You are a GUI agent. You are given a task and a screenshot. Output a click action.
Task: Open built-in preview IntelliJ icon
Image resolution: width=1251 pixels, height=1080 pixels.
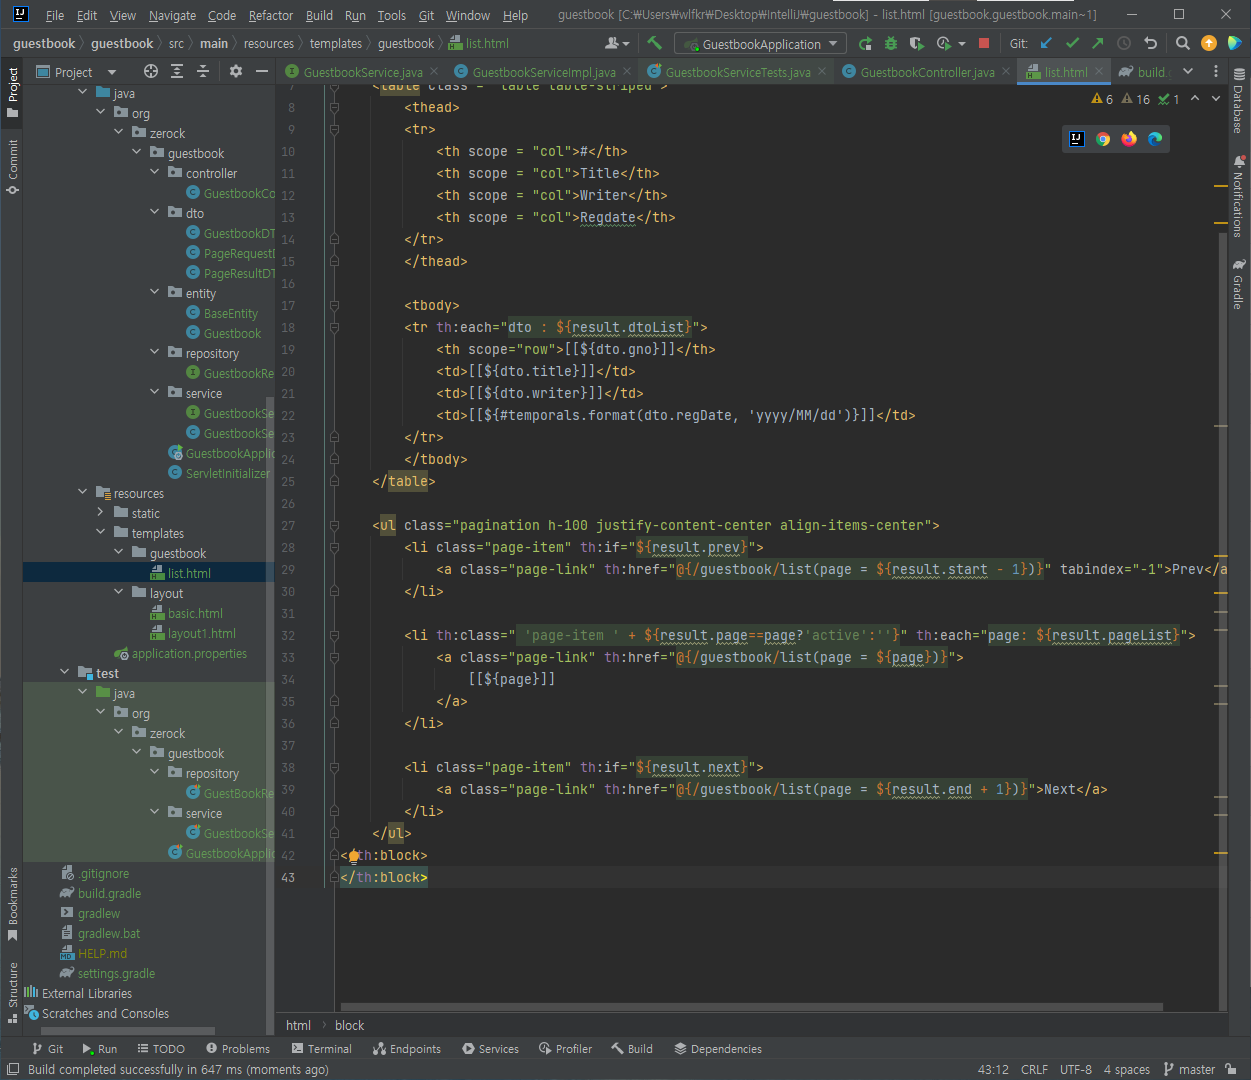tap(1077, 139)
